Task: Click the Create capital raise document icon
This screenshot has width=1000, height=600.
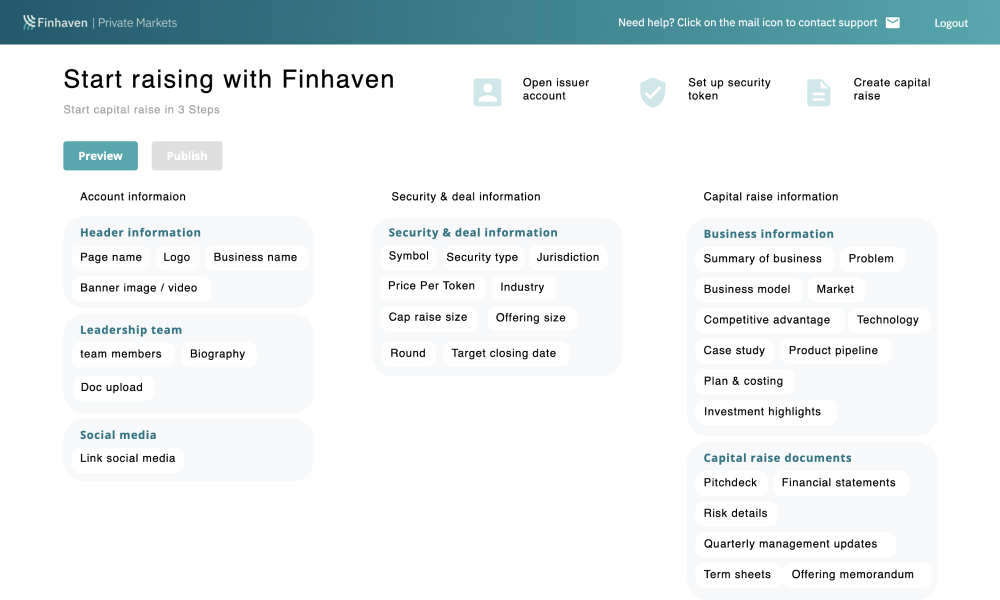Action: (818, 92)
